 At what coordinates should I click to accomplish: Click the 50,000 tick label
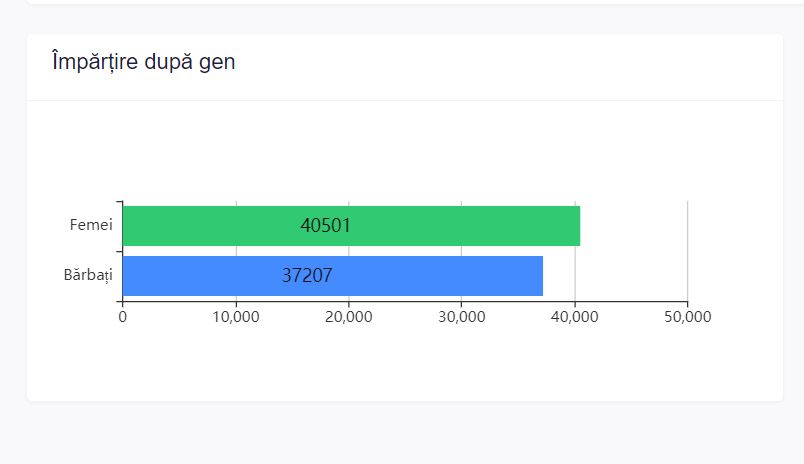tap(688, 317)
